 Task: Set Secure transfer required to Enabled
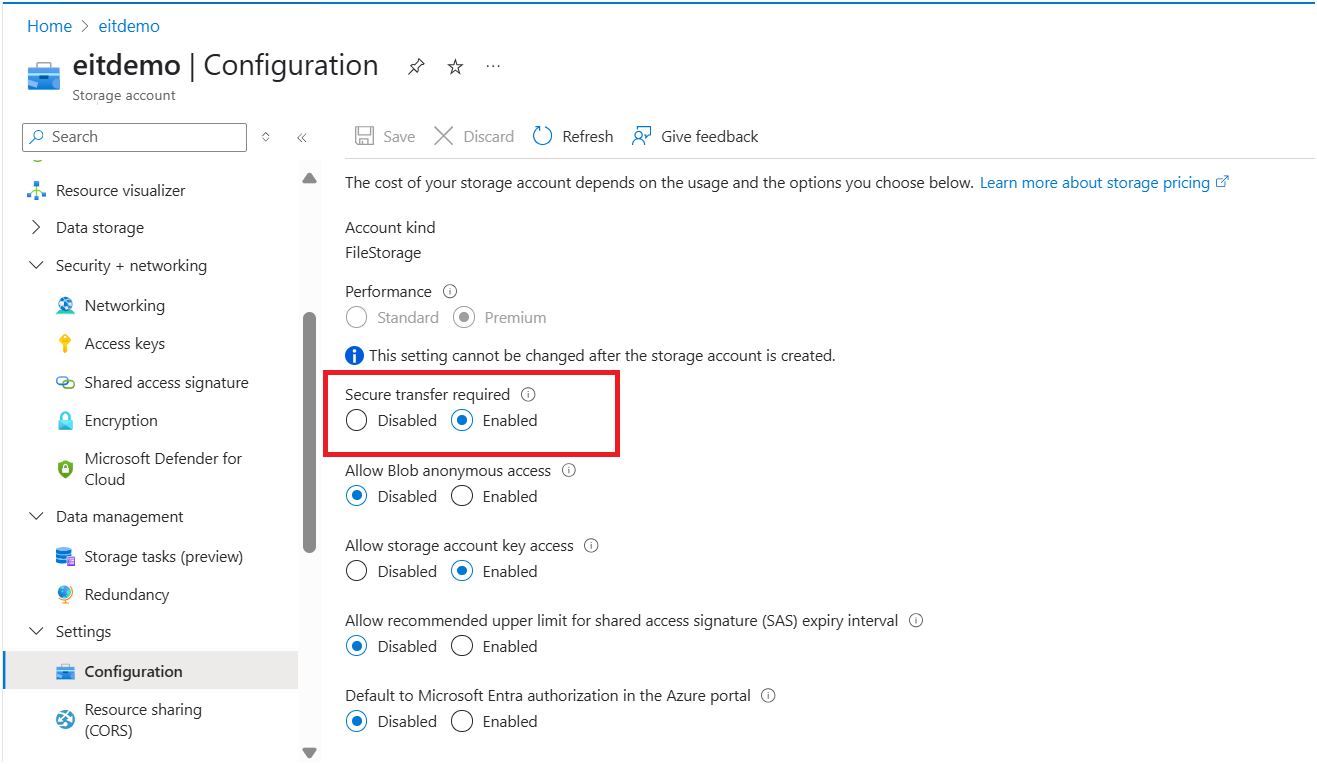click(461, 421)
